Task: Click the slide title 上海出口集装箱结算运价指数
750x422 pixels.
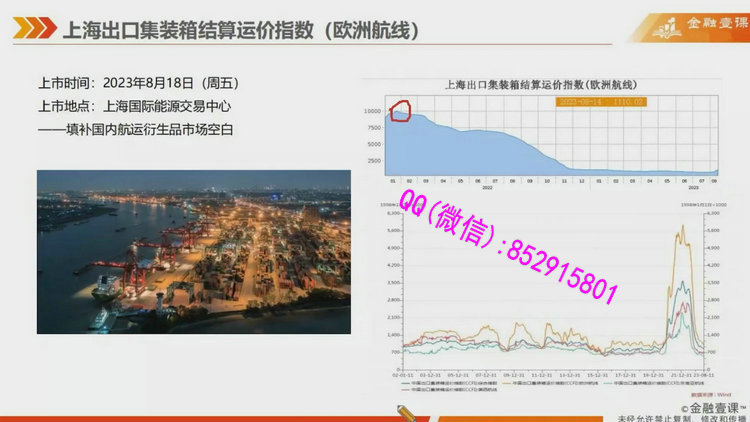Action: (x=240, y=32)
